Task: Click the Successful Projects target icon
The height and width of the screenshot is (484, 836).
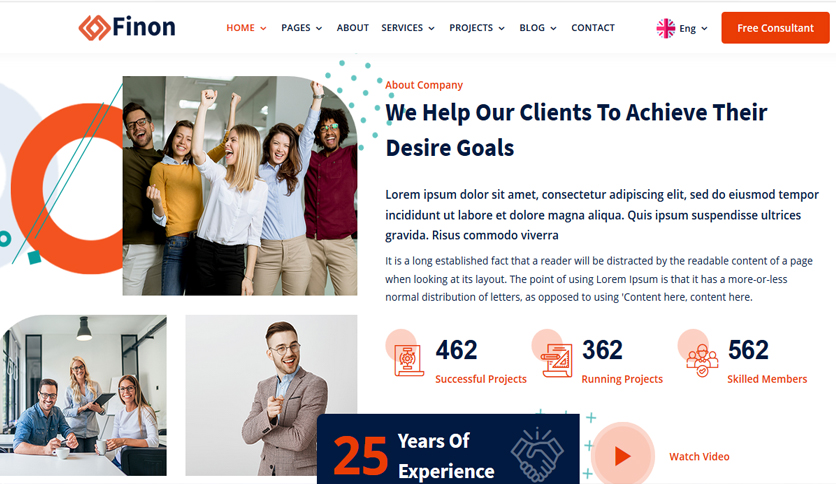Action: 409,360
